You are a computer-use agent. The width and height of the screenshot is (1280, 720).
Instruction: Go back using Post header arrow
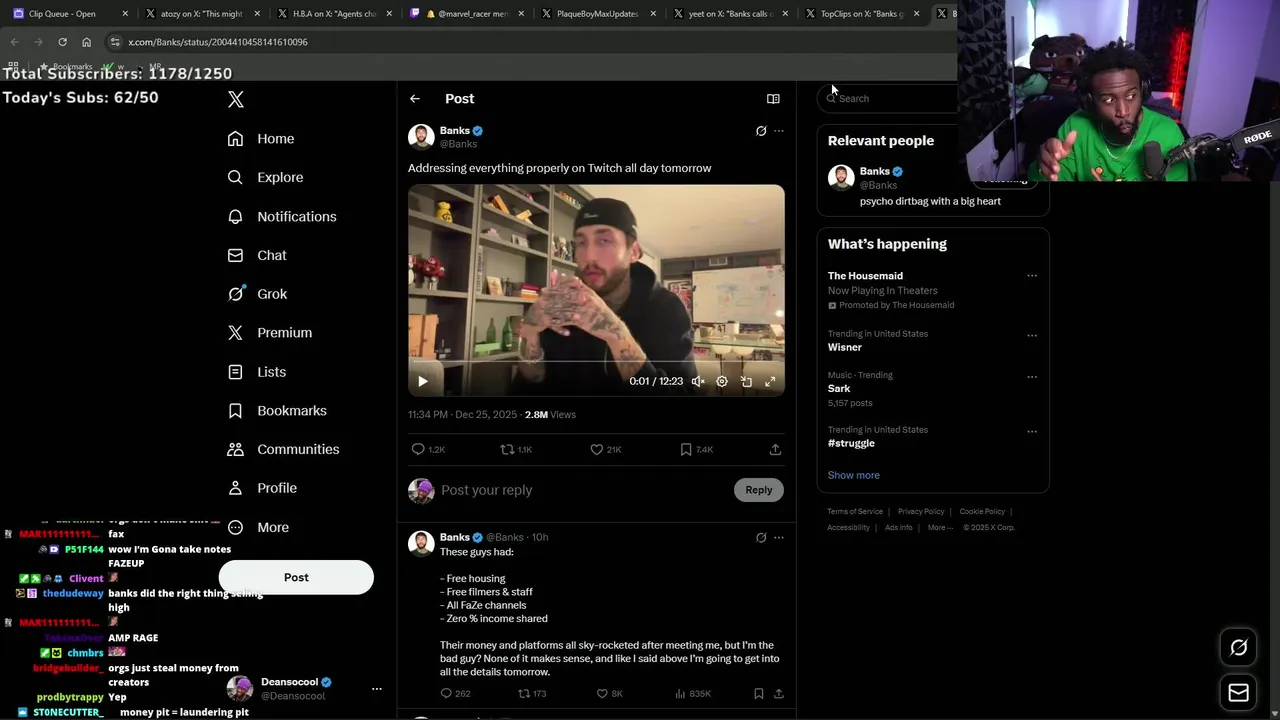415,99
